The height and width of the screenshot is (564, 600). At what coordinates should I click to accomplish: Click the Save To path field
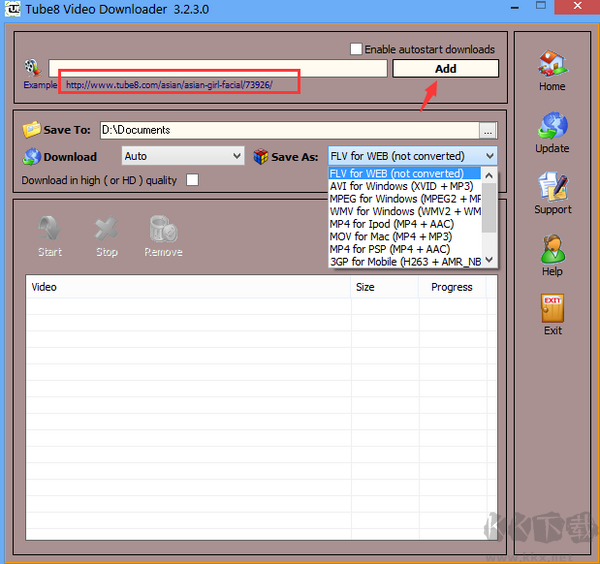click(290, 130)
